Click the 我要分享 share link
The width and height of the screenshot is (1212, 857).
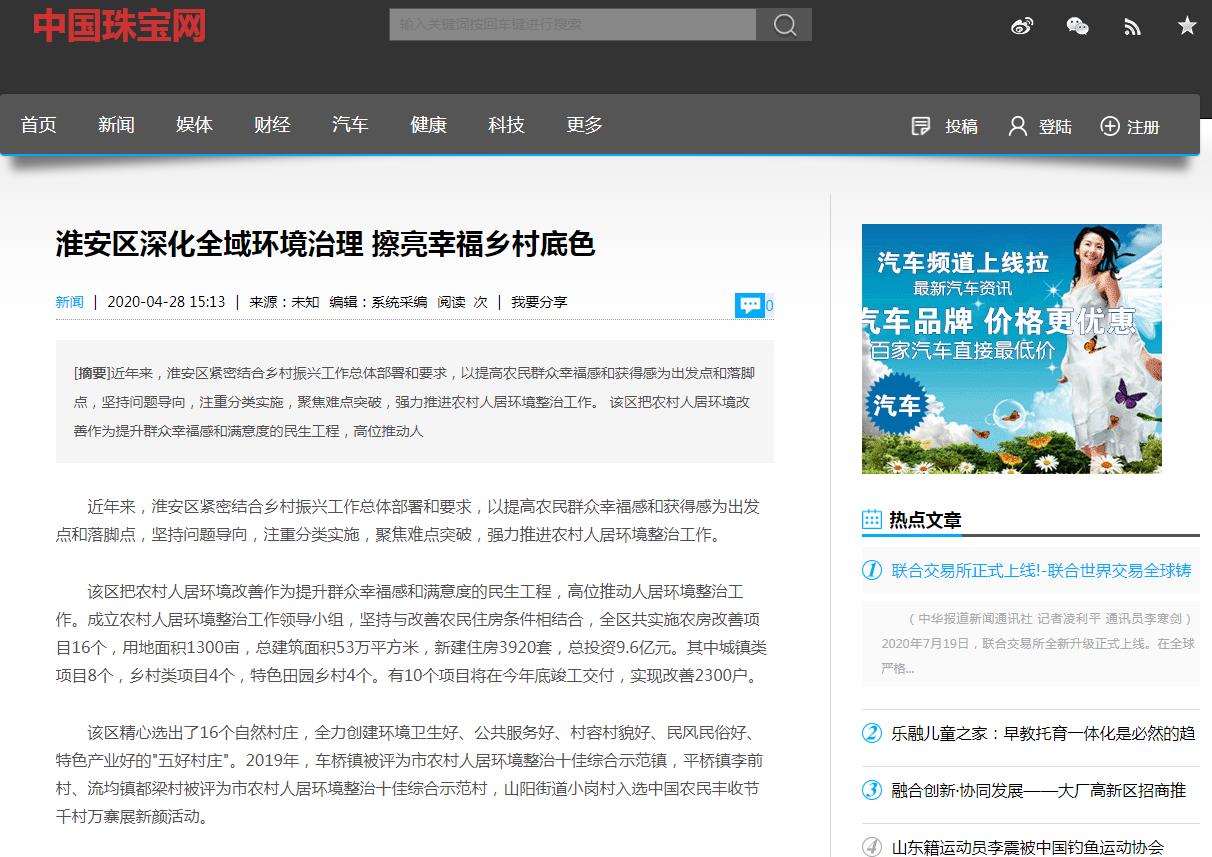coord(539,302)
